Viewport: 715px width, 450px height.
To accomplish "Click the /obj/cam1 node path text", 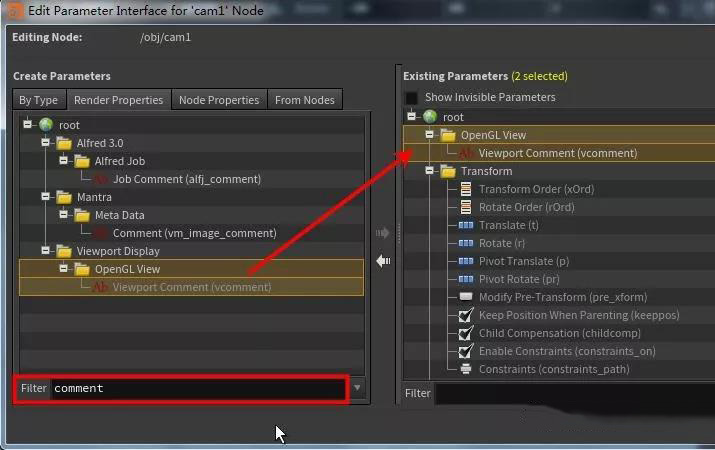I will 166,37.
